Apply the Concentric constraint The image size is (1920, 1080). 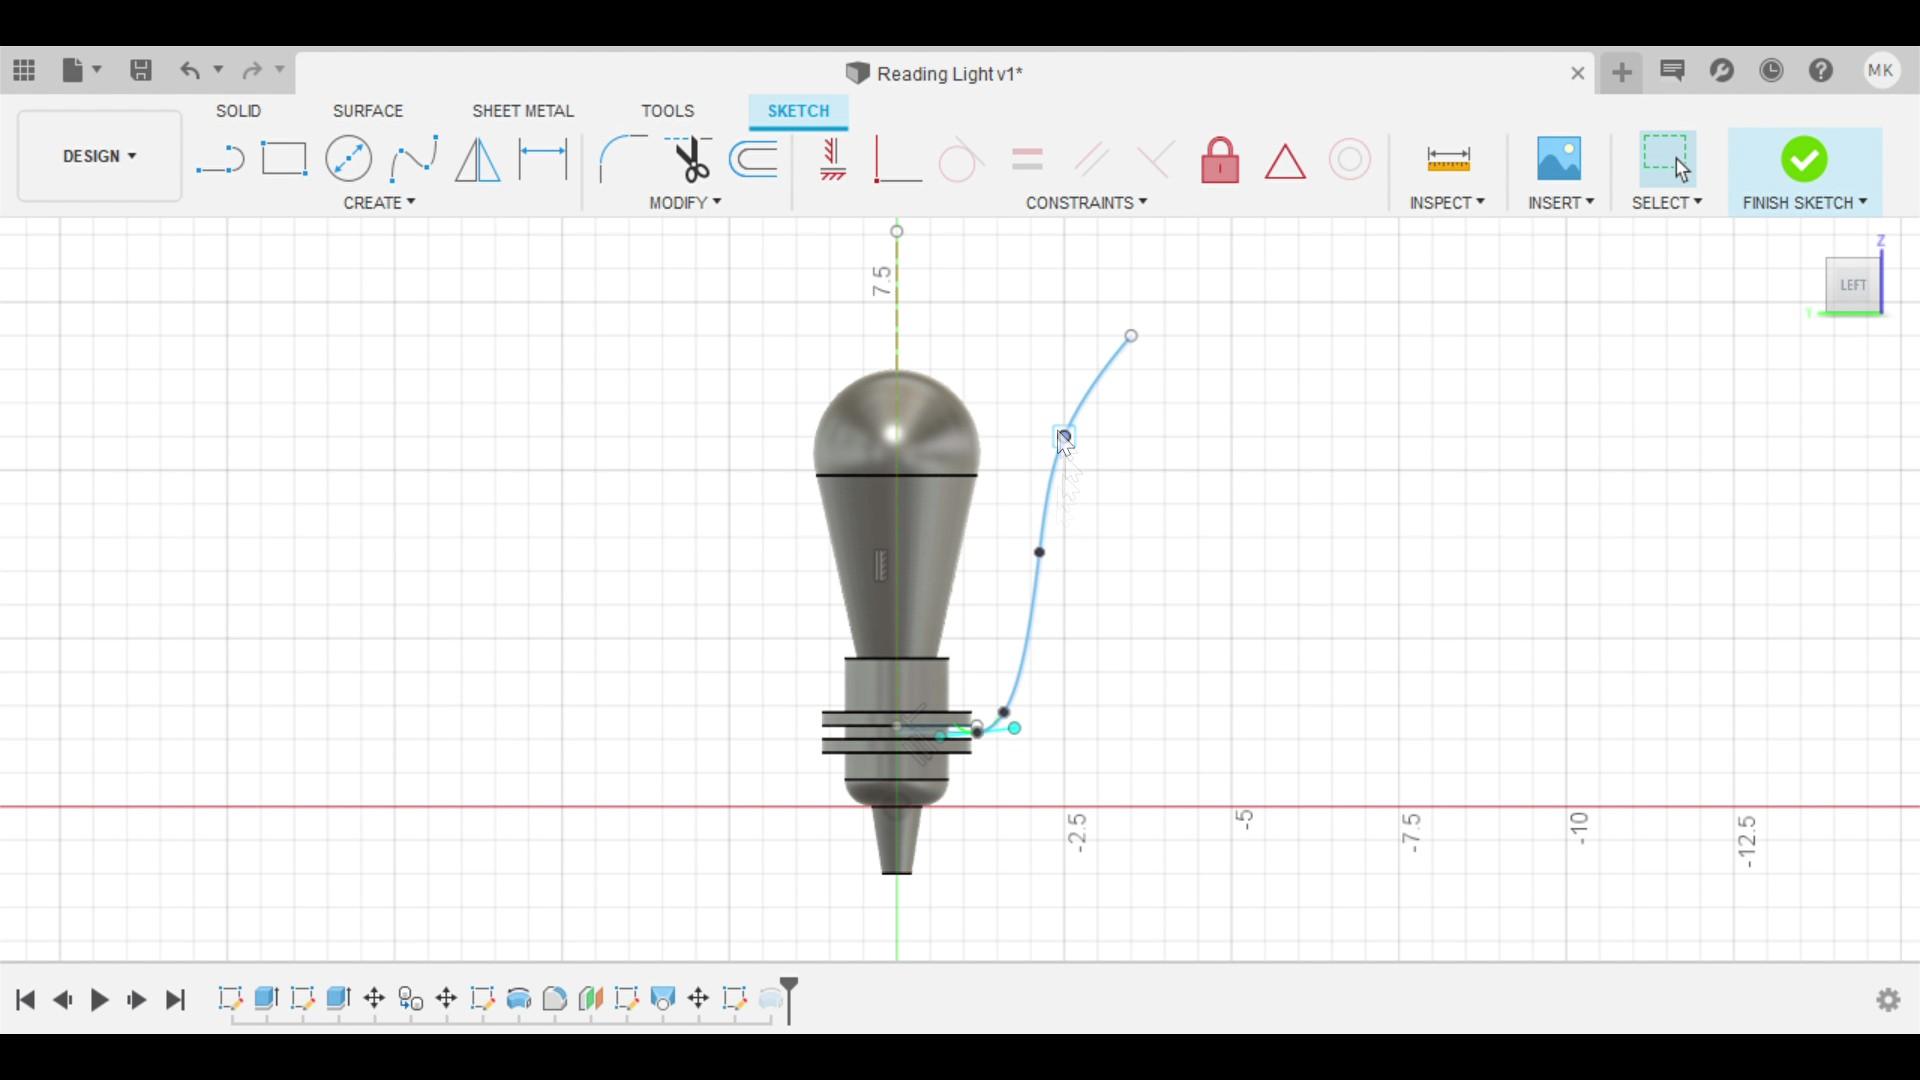point(1349,160)
